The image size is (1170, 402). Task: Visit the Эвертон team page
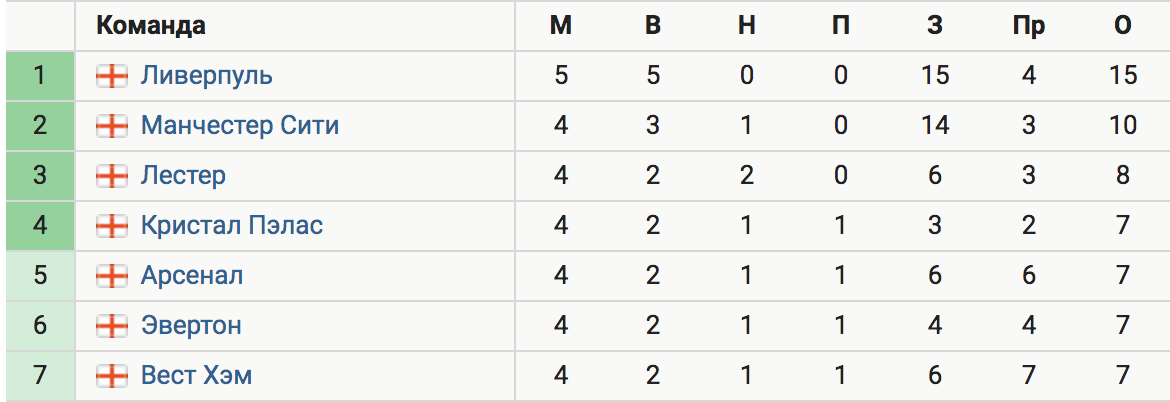click(x=191, y=325)
